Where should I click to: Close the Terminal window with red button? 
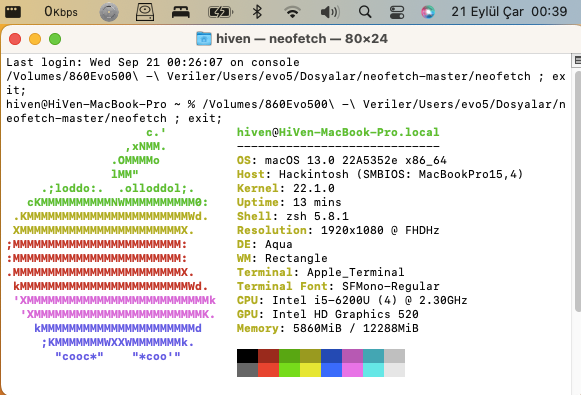pos(15,39)
